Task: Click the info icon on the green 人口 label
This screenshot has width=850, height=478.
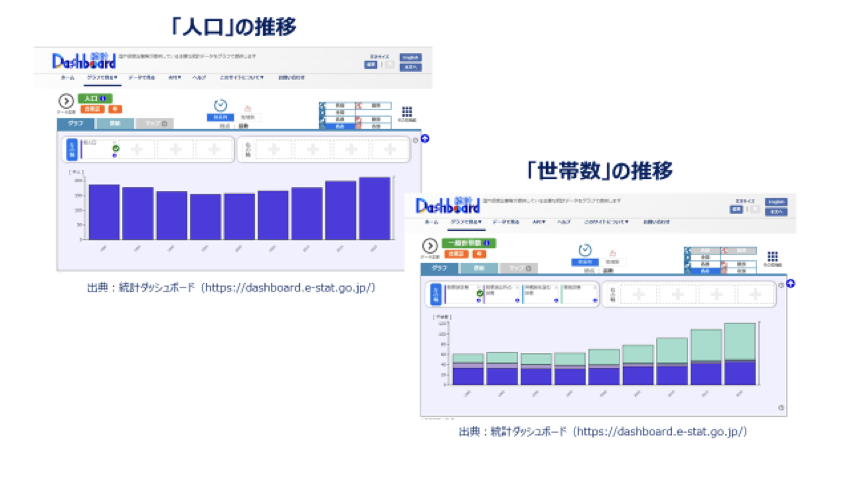Action: (x=105, y=99)
